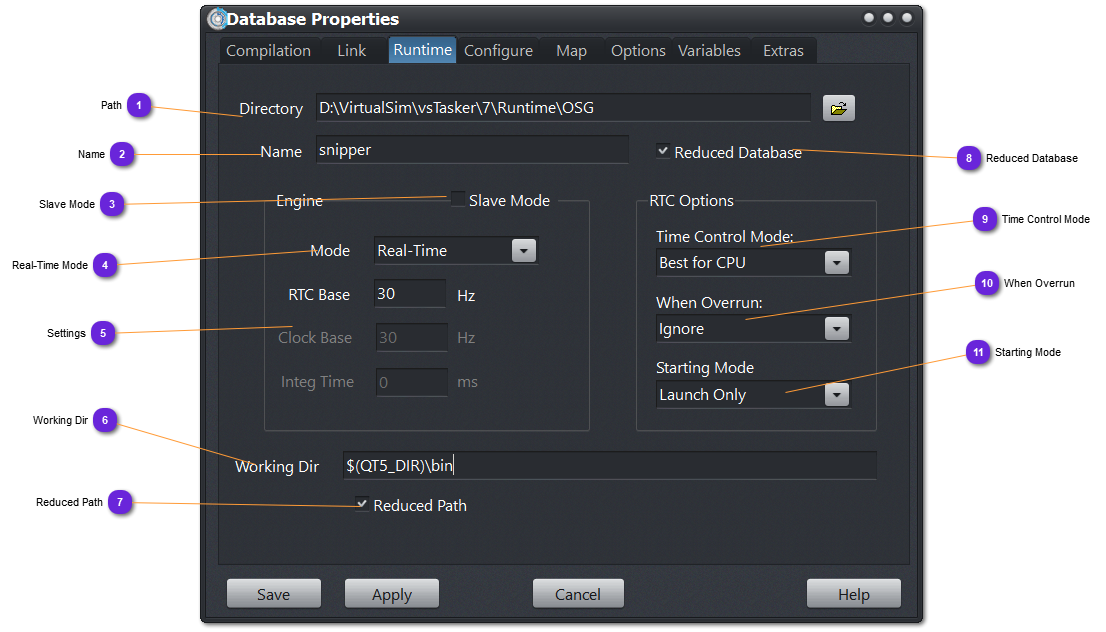Click the Working Dir input field
1106x632 pixels.
click(x=608, y=466)
